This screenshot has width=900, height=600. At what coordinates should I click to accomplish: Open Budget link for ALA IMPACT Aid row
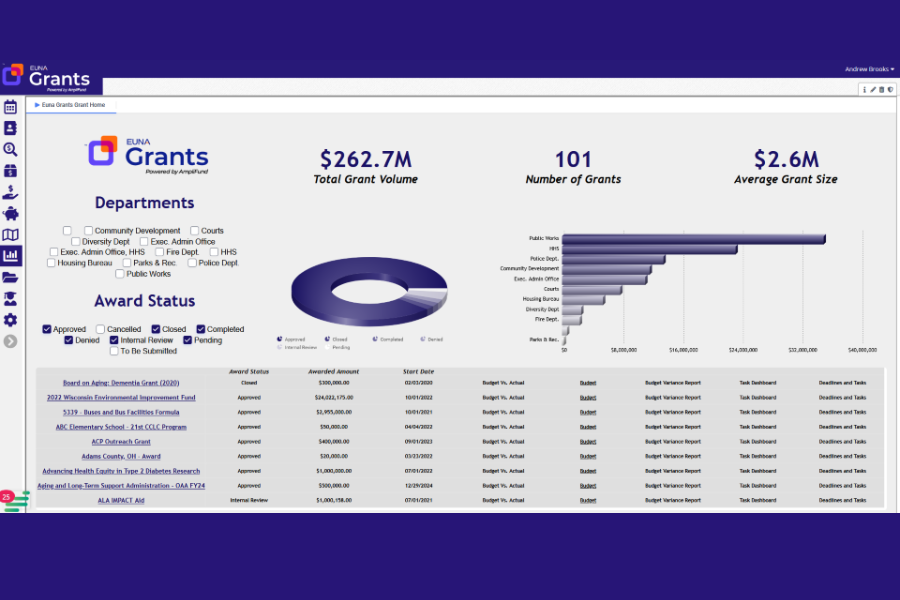(x=588, y=500)
